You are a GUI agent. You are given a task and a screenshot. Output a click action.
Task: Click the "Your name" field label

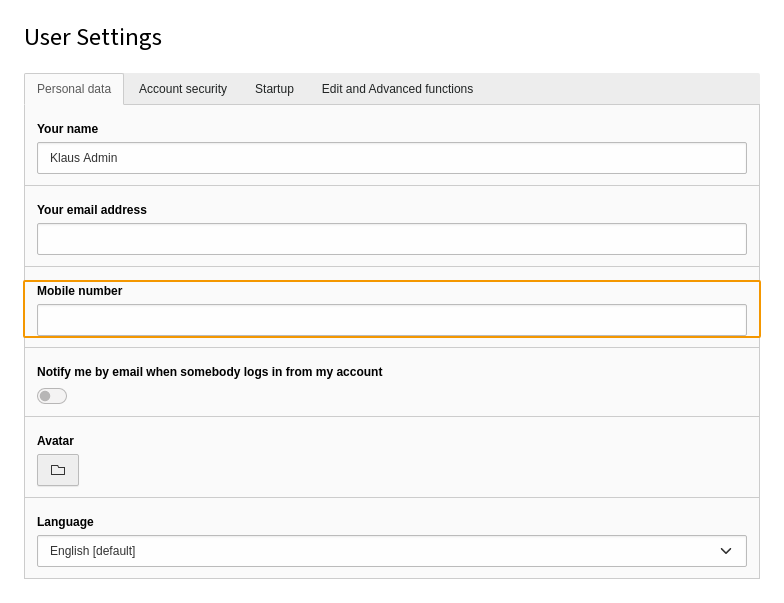67,129
